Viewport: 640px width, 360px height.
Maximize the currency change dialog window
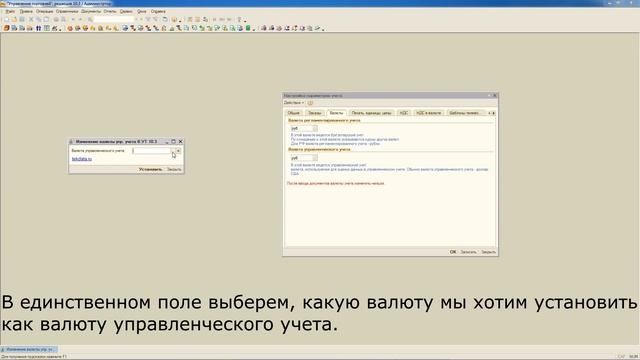click(173, 142)
